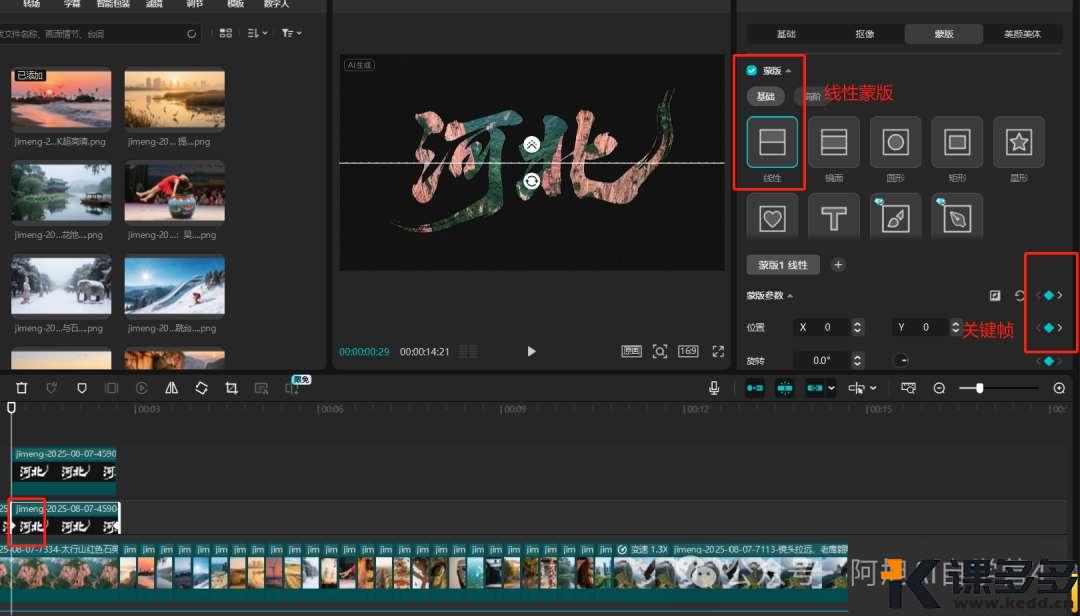
Task: Enter fullscreen preview with the expand icon
Action: [718, 351]
